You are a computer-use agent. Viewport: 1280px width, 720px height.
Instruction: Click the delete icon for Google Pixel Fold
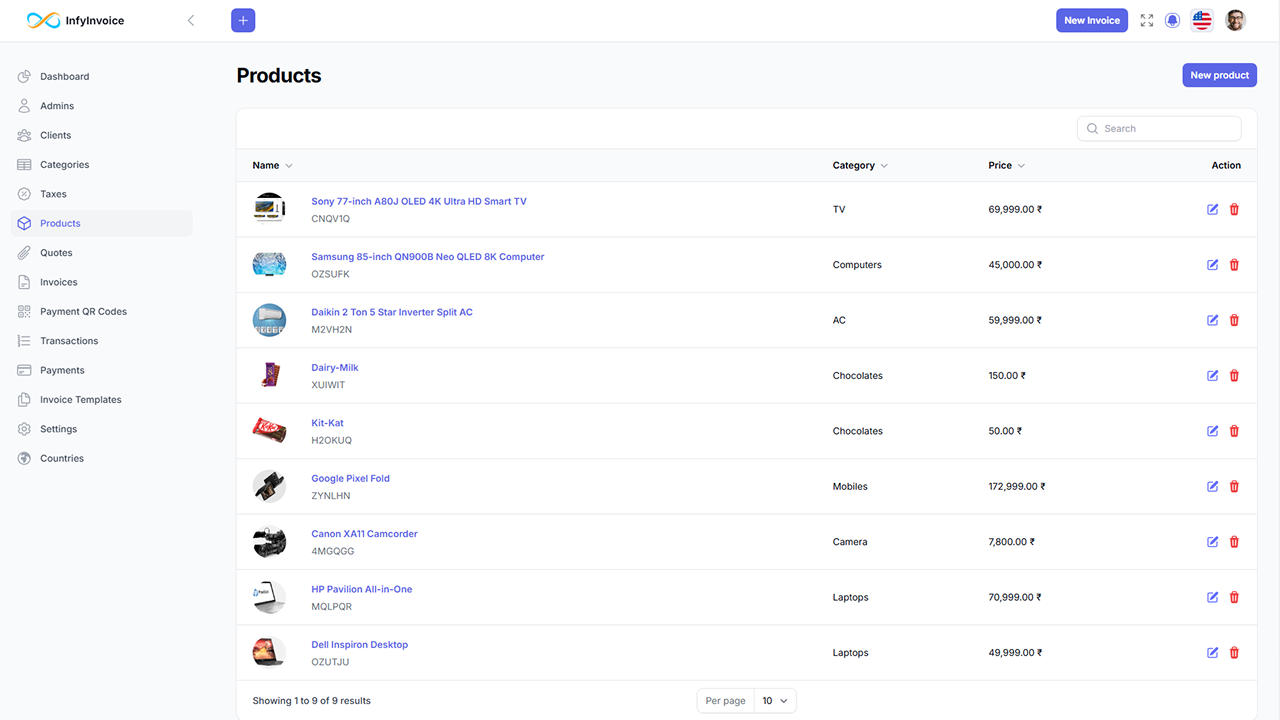[x=1234, y=486]
